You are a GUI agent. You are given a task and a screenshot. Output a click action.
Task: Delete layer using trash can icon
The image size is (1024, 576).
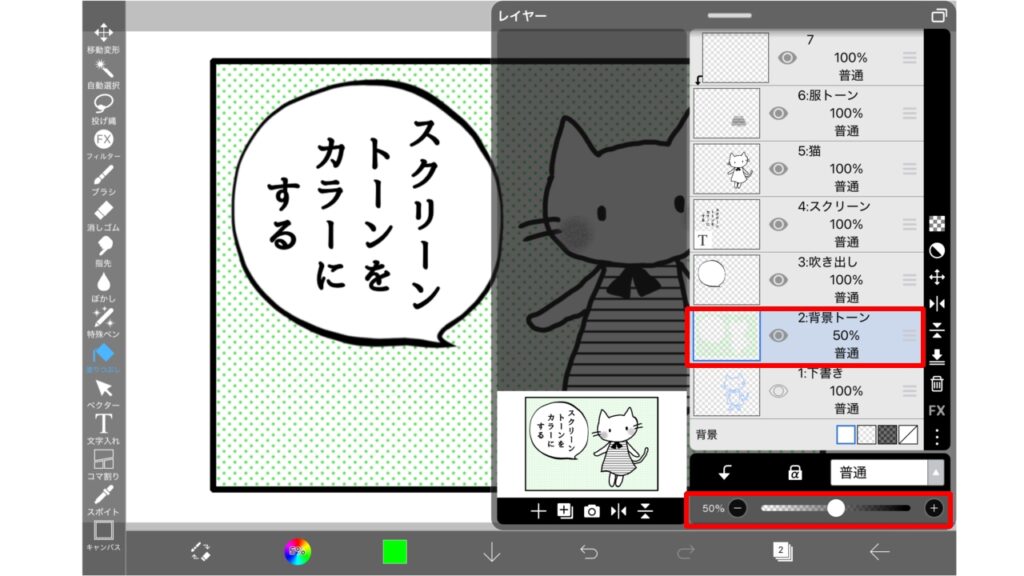937,383
